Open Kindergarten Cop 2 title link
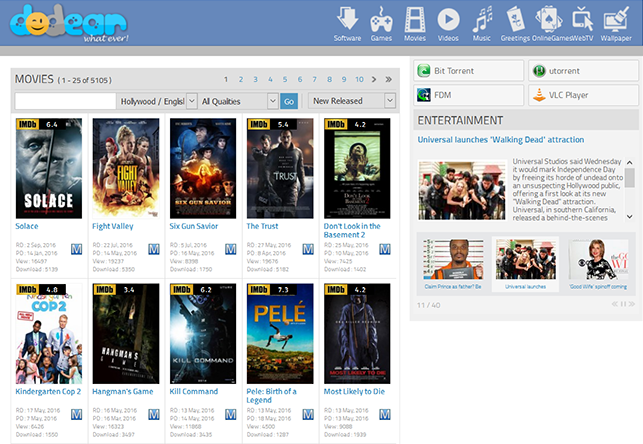Screen dimensions: 643x444 [x=48, y=391]
